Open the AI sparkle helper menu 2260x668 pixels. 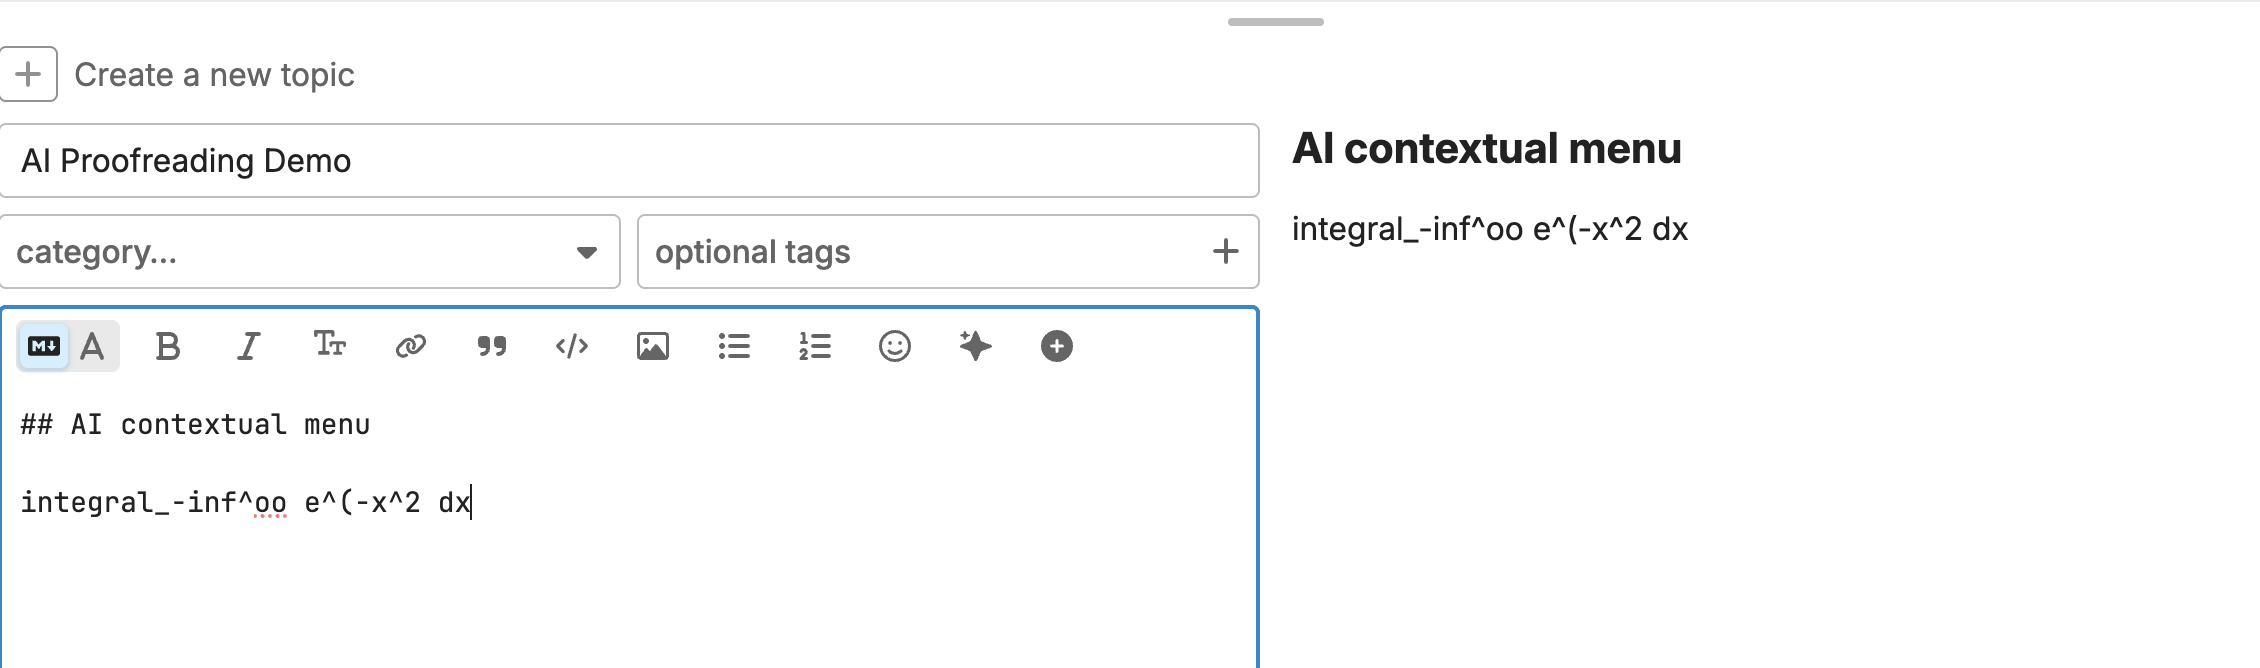click(x=975, y=346)
